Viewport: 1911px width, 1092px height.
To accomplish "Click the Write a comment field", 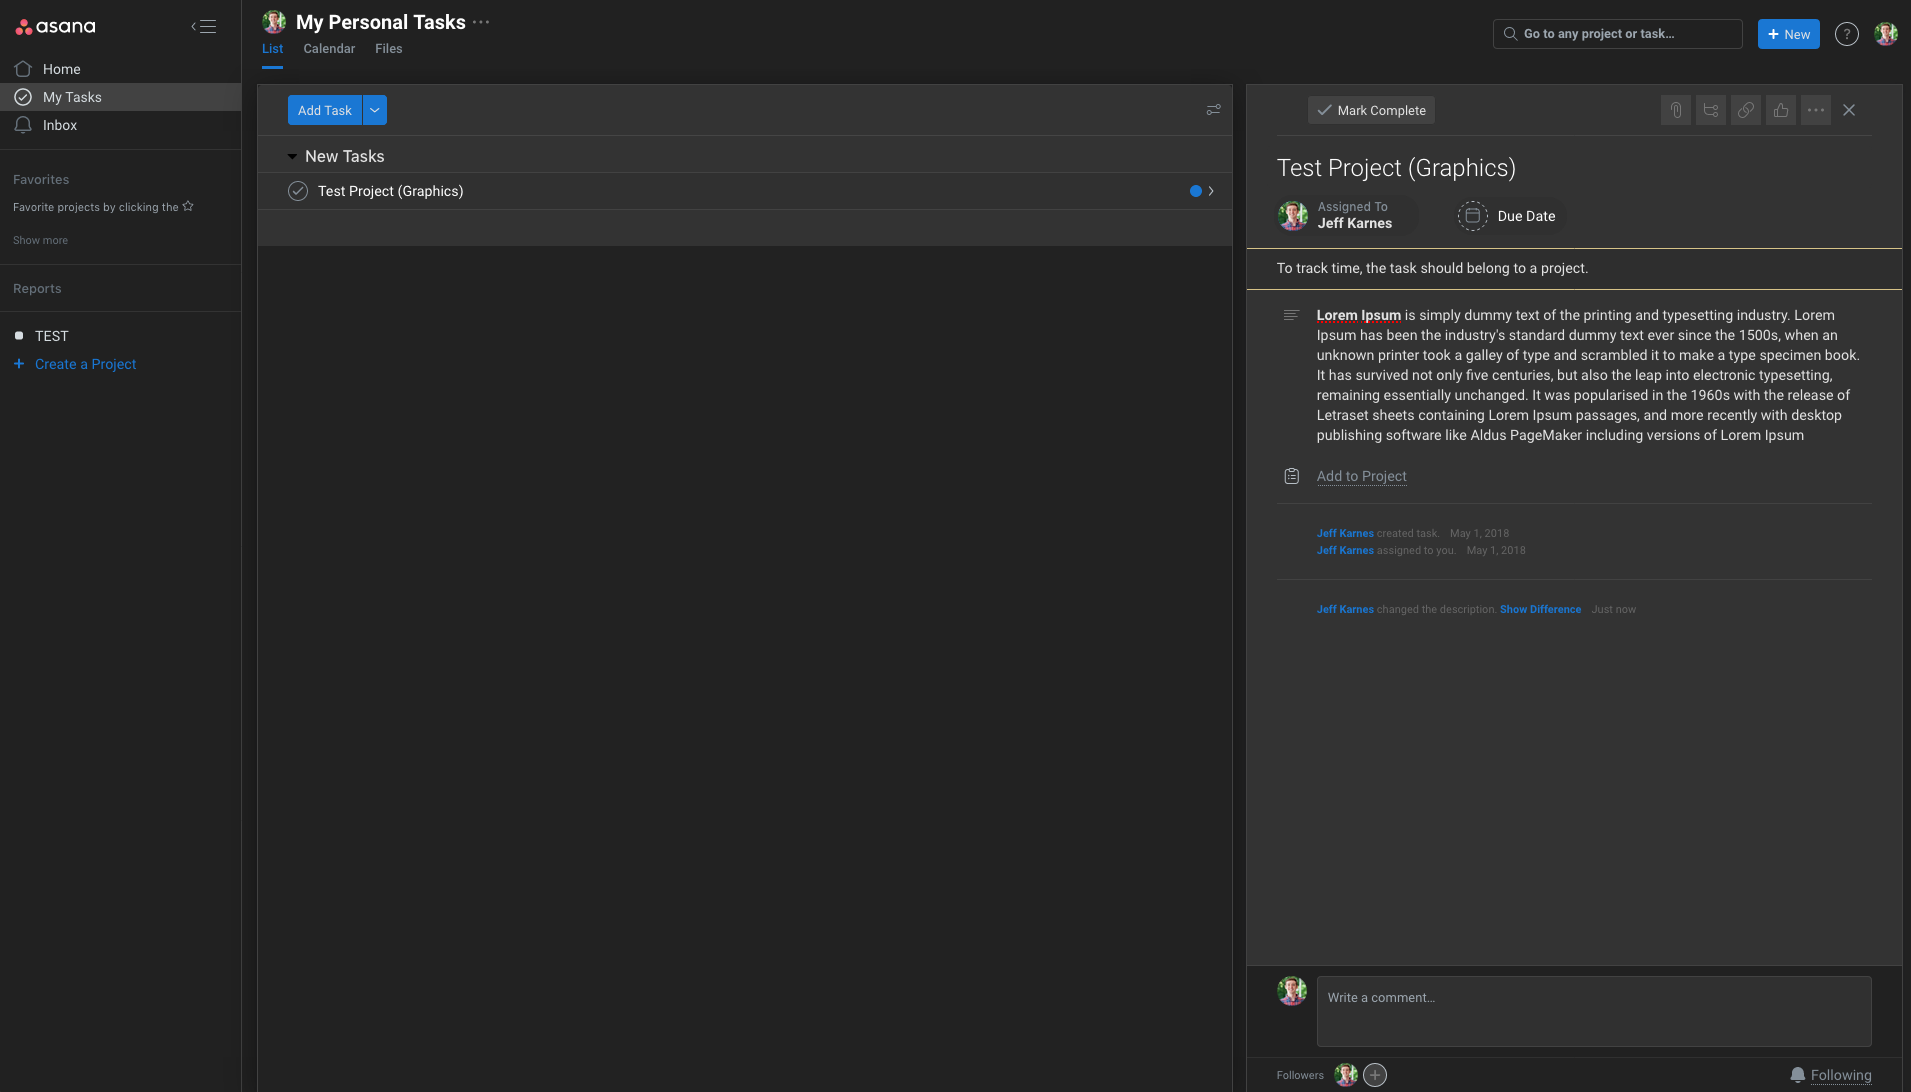I will point(1593,1011).
